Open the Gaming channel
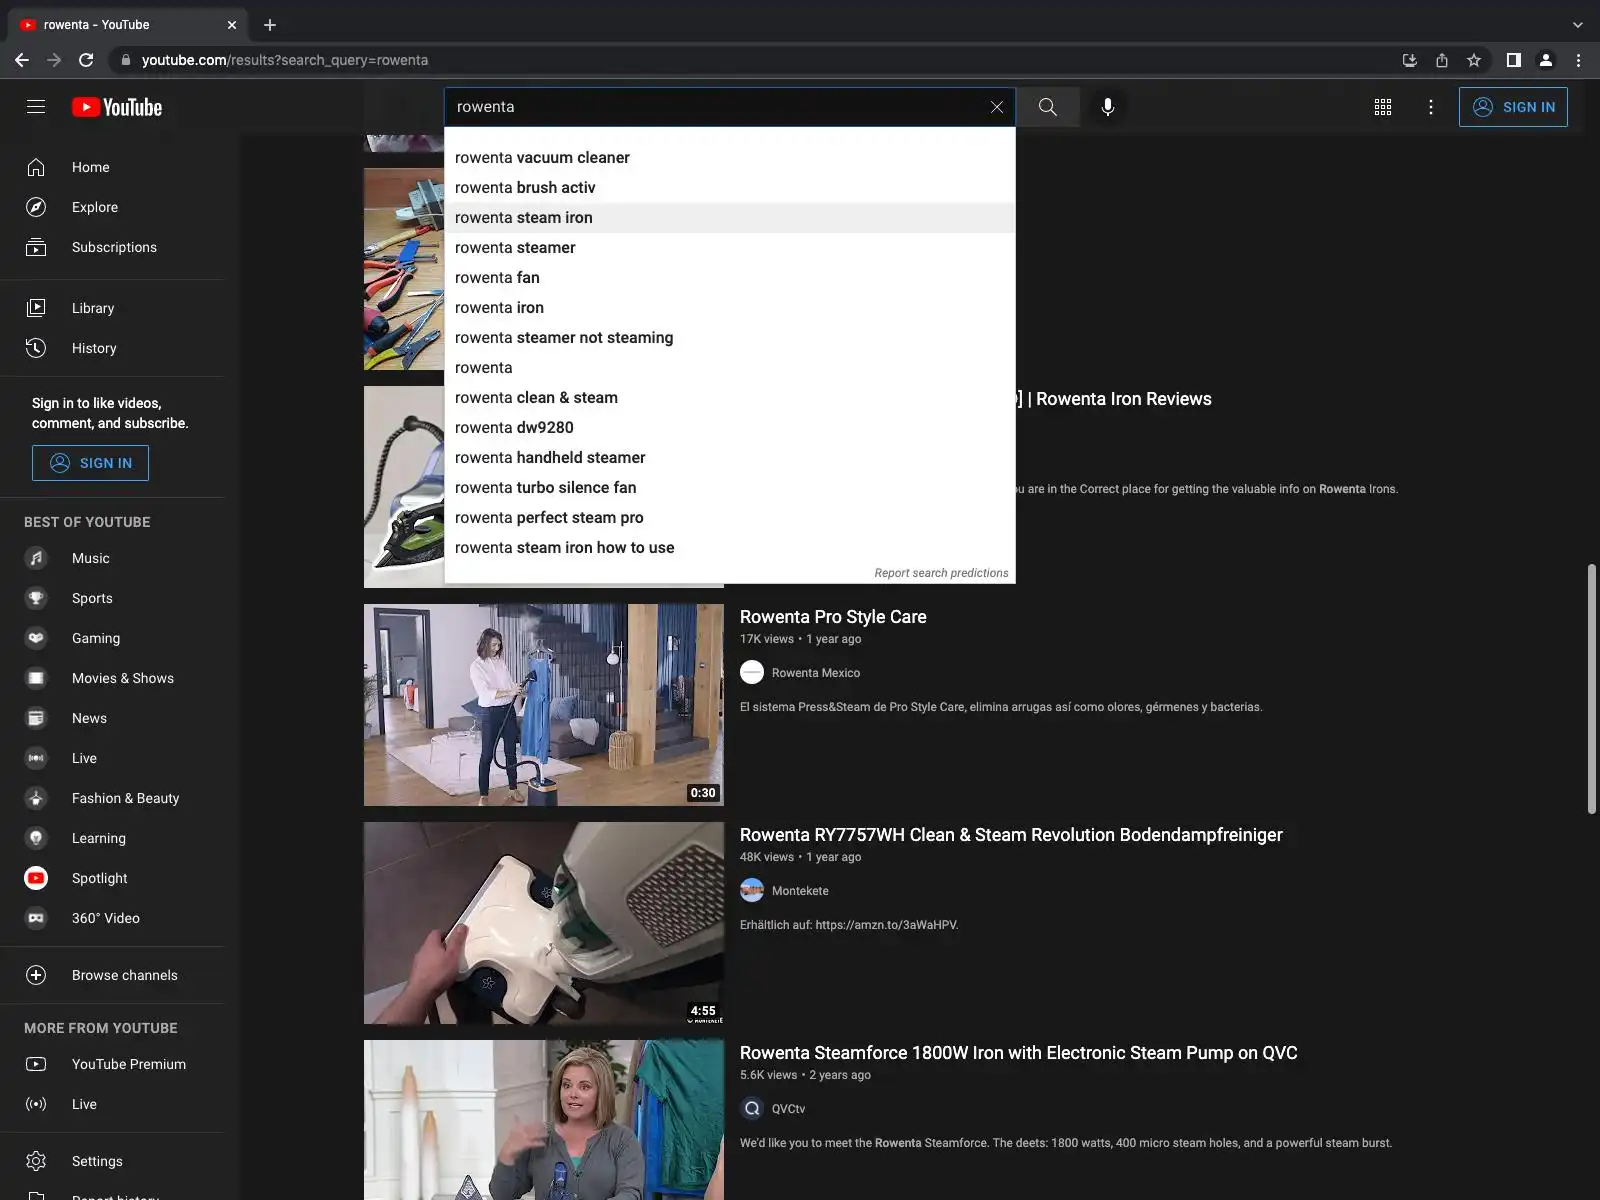 112,638
